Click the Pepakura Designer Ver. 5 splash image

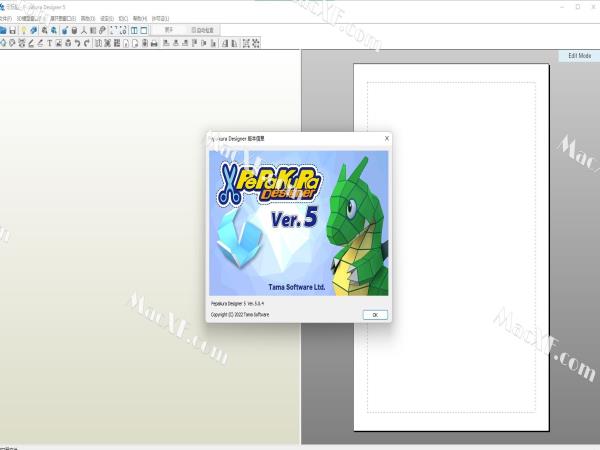click(298, 223)
